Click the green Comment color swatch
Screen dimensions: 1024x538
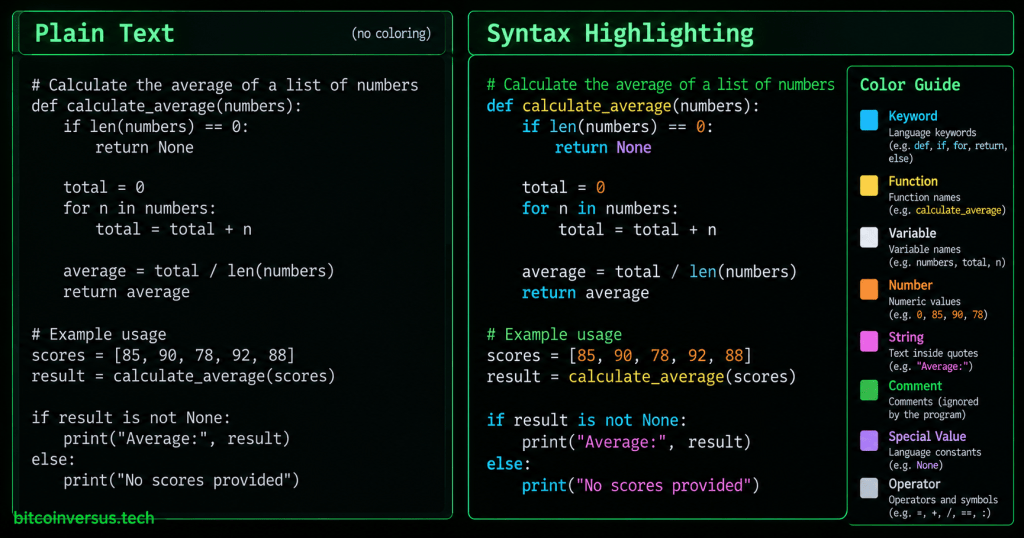click(869, 390)
